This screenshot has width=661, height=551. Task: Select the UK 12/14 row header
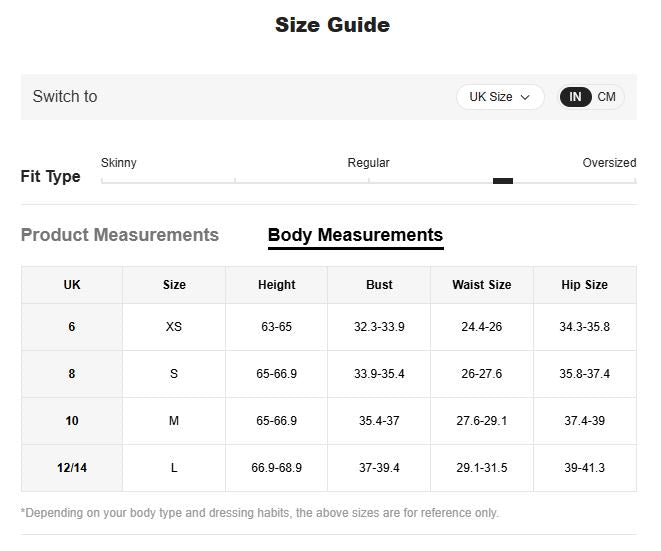point(72,468)
